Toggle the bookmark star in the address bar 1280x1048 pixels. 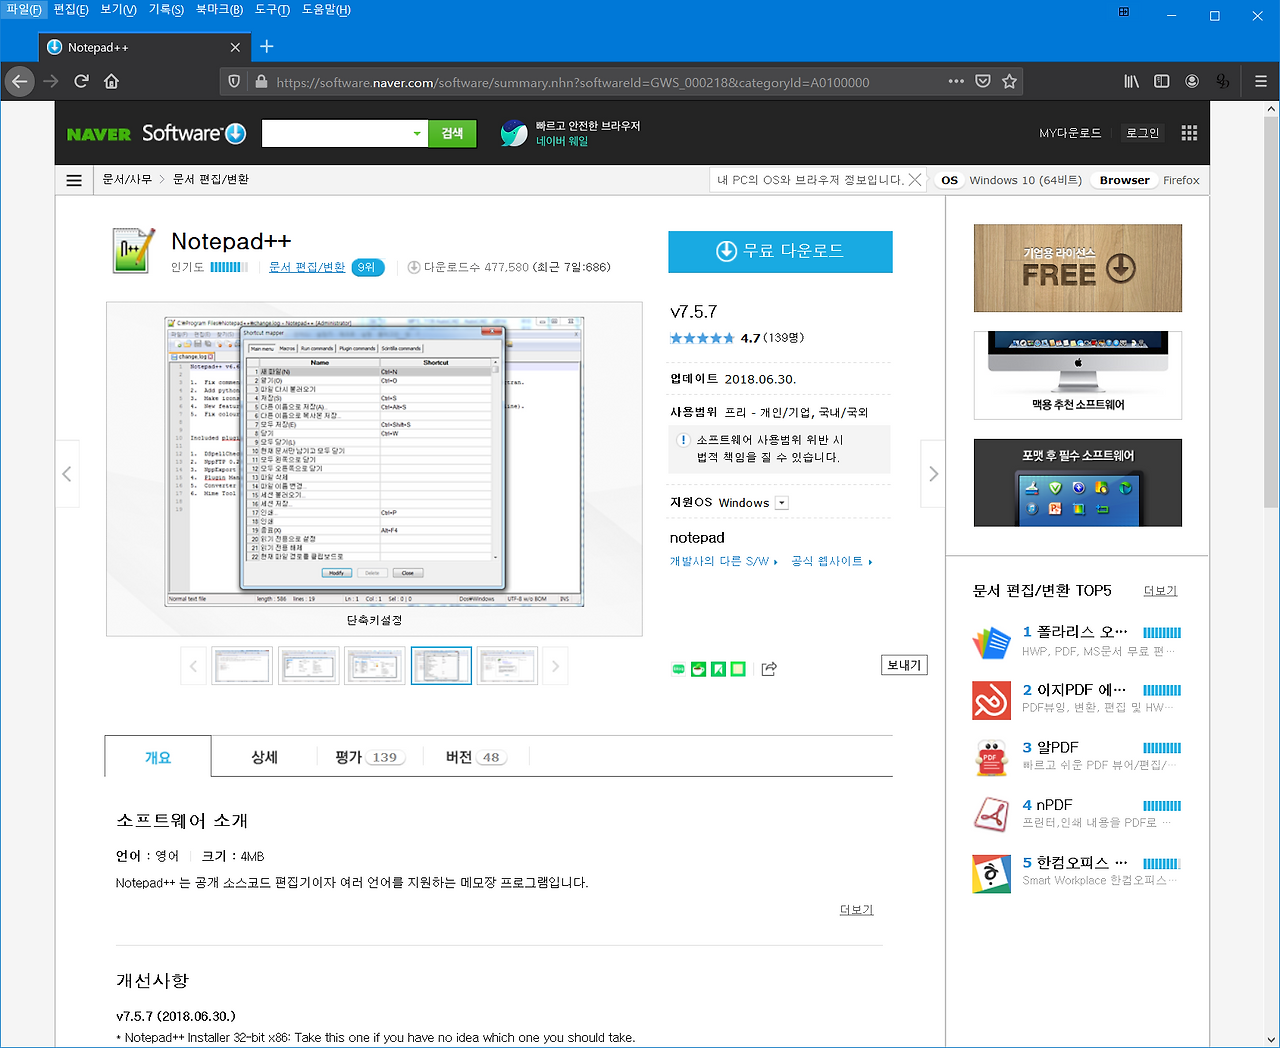coord(1010,82)
